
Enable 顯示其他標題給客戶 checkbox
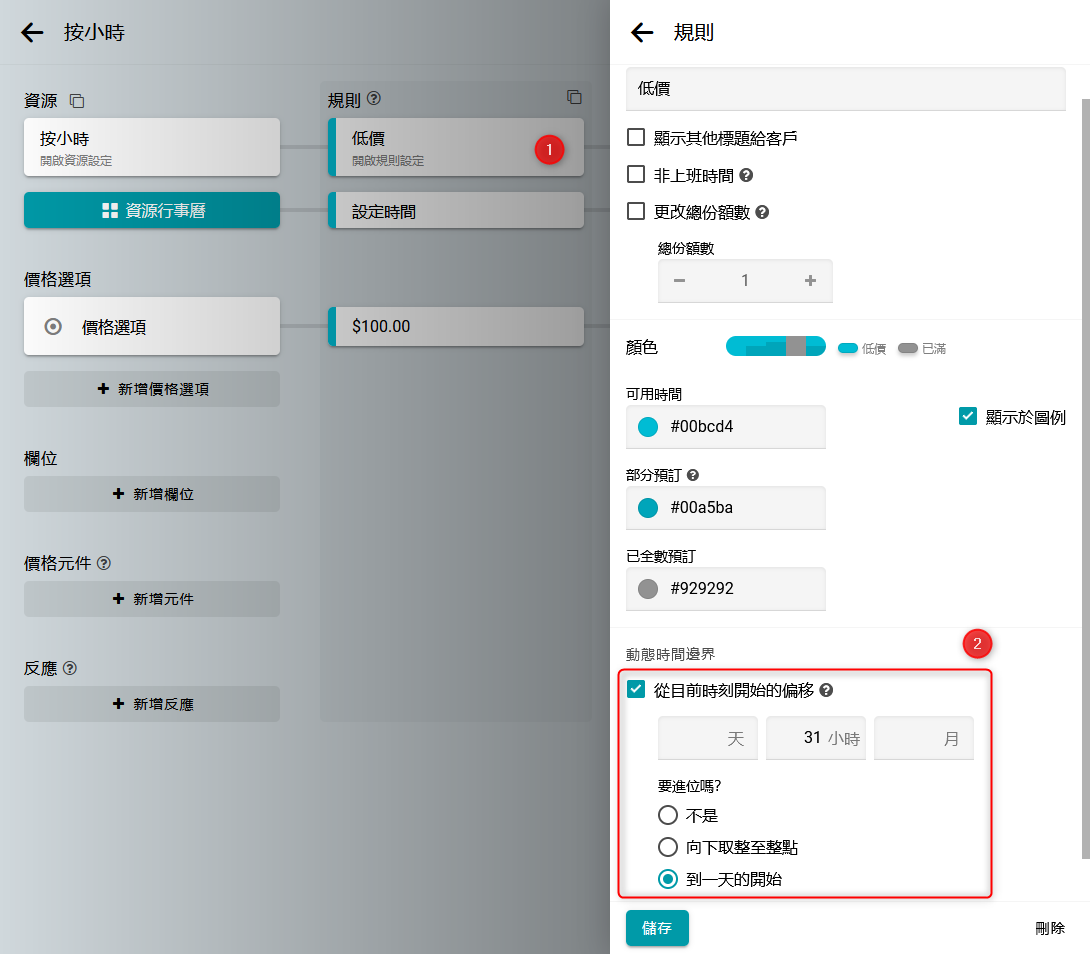[636, 138]
